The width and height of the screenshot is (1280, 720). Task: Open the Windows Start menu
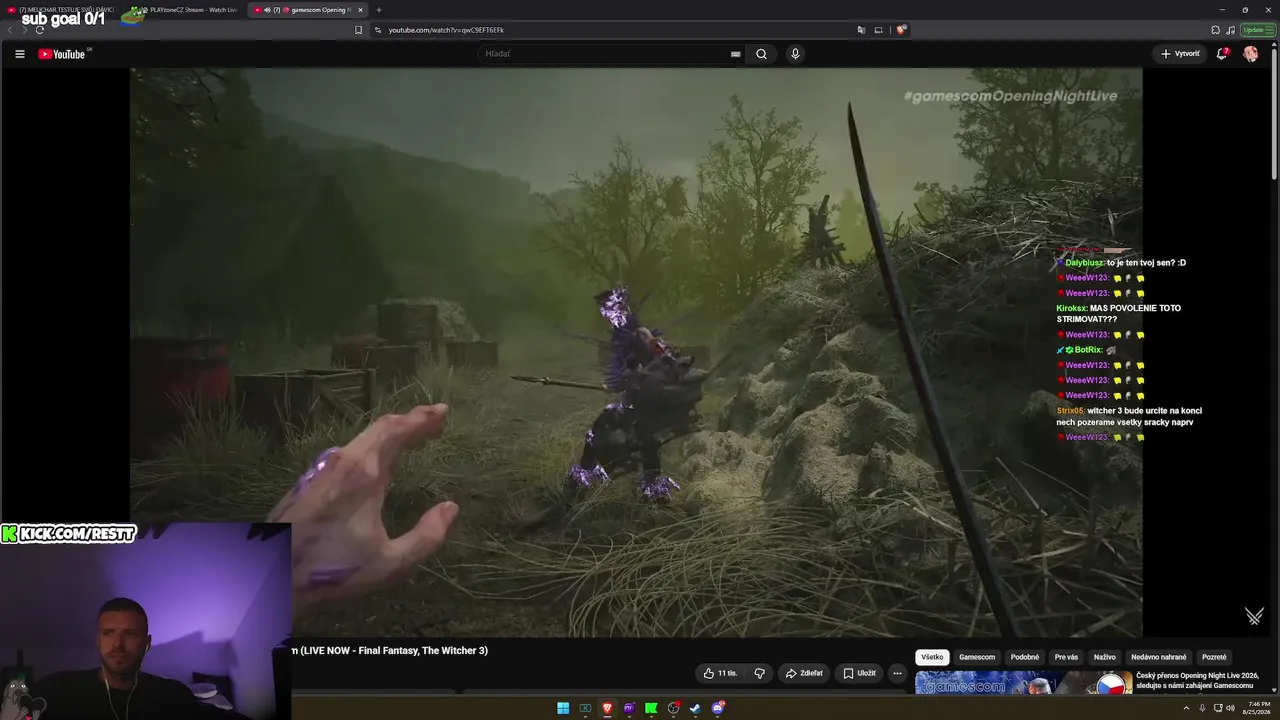pos(563,709)
